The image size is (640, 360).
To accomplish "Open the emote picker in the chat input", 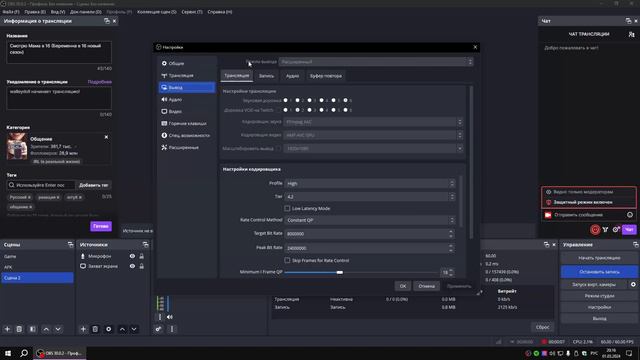I will (630, 215).
